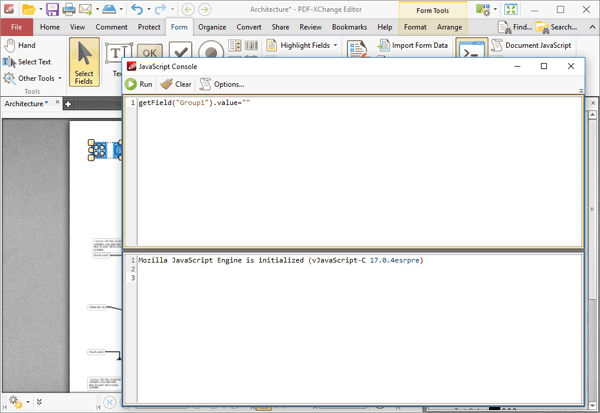Screen dimensions: 600x413
Task: Click the form fields list icon in ribbon
Action: pos(358,50)
